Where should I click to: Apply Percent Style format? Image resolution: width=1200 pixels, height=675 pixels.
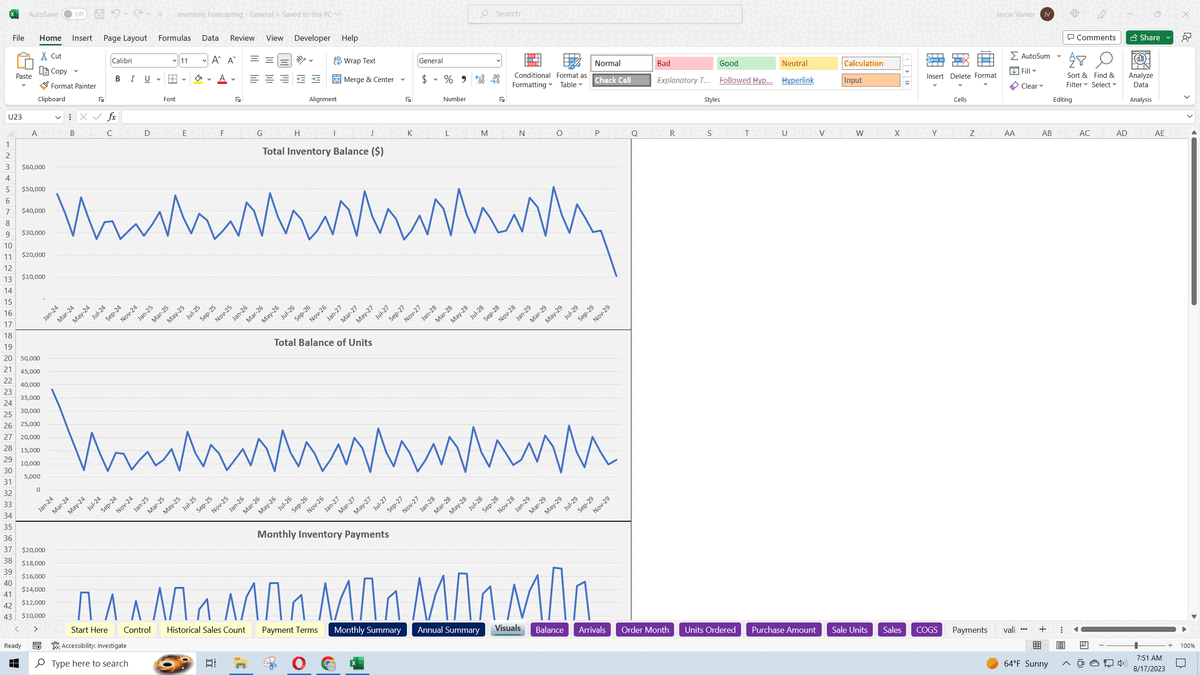tap(448, 79)
